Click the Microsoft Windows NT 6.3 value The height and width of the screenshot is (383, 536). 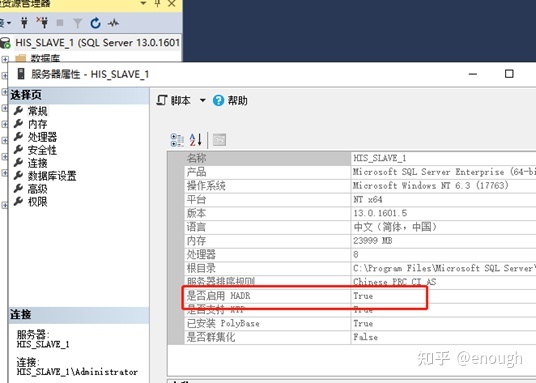coord(431,186)
